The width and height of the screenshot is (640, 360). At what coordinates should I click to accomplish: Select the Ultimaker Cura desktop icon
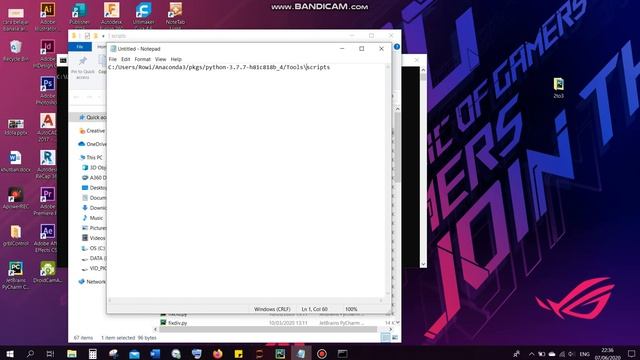click(x=143, y=16)
